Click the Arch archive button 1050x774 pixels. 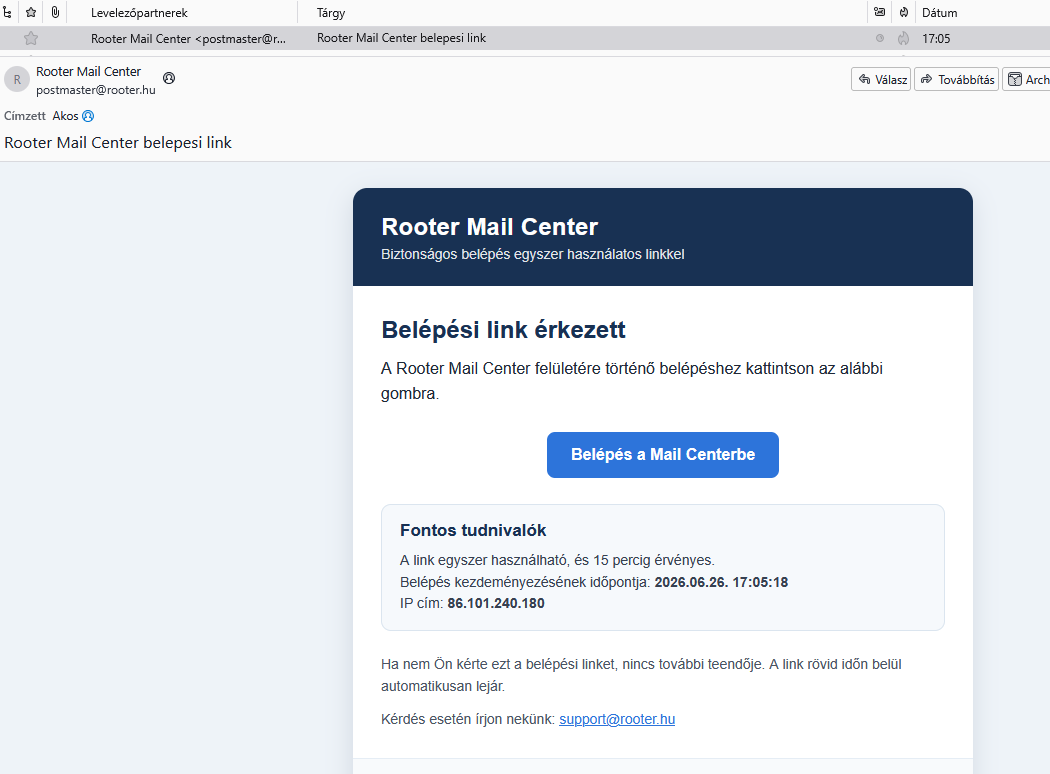pyautogui.click(x=1027, y=79)
